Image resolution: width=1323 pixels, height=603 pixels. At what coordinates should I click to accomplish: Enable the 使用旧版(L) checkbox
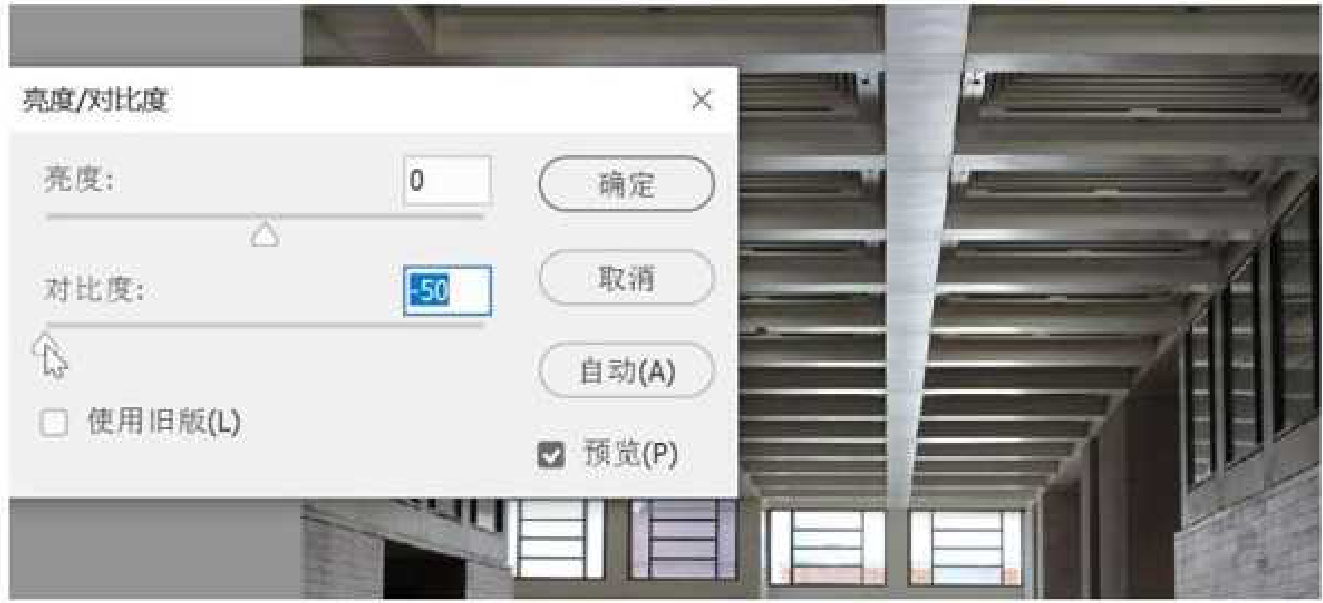55,423
